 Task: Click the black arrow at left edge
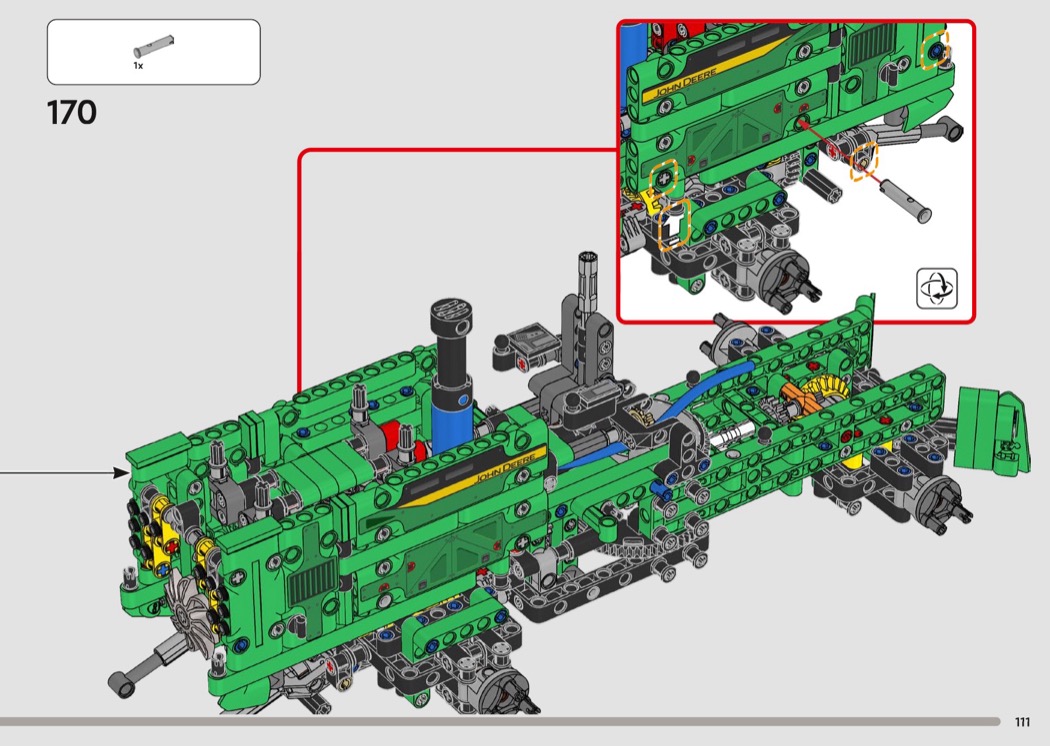tap(62, 472)
